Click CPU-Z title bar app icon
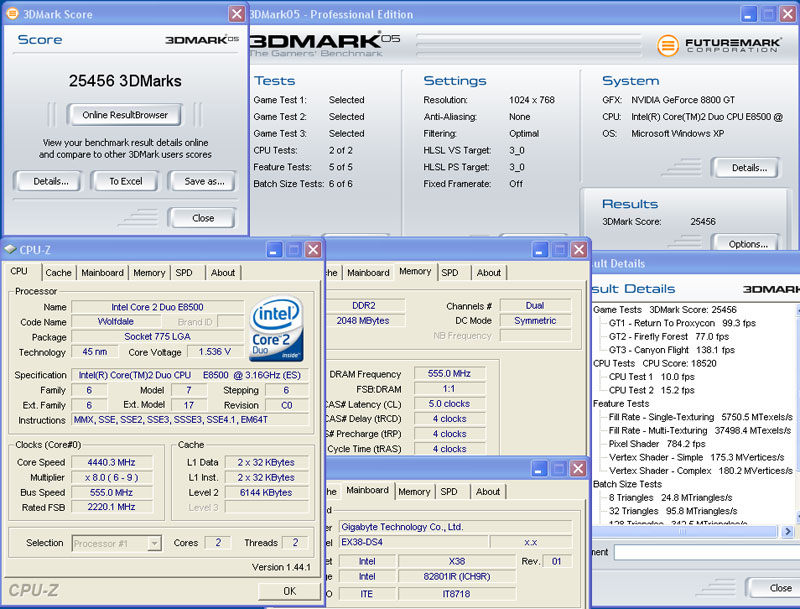800x609 pixels. 10,249
